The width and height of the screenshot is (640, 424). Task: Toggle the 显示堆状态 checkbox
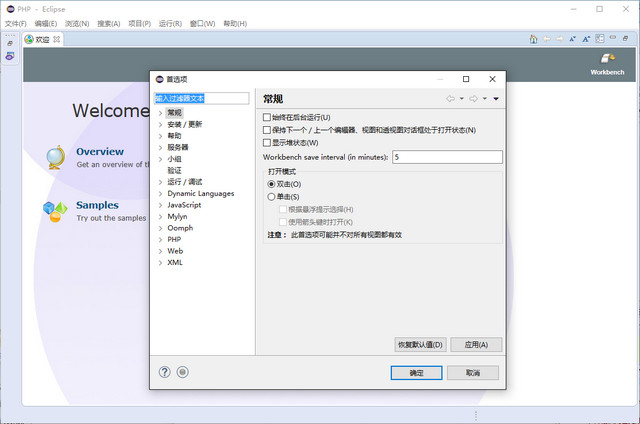(x=267, y=143)
